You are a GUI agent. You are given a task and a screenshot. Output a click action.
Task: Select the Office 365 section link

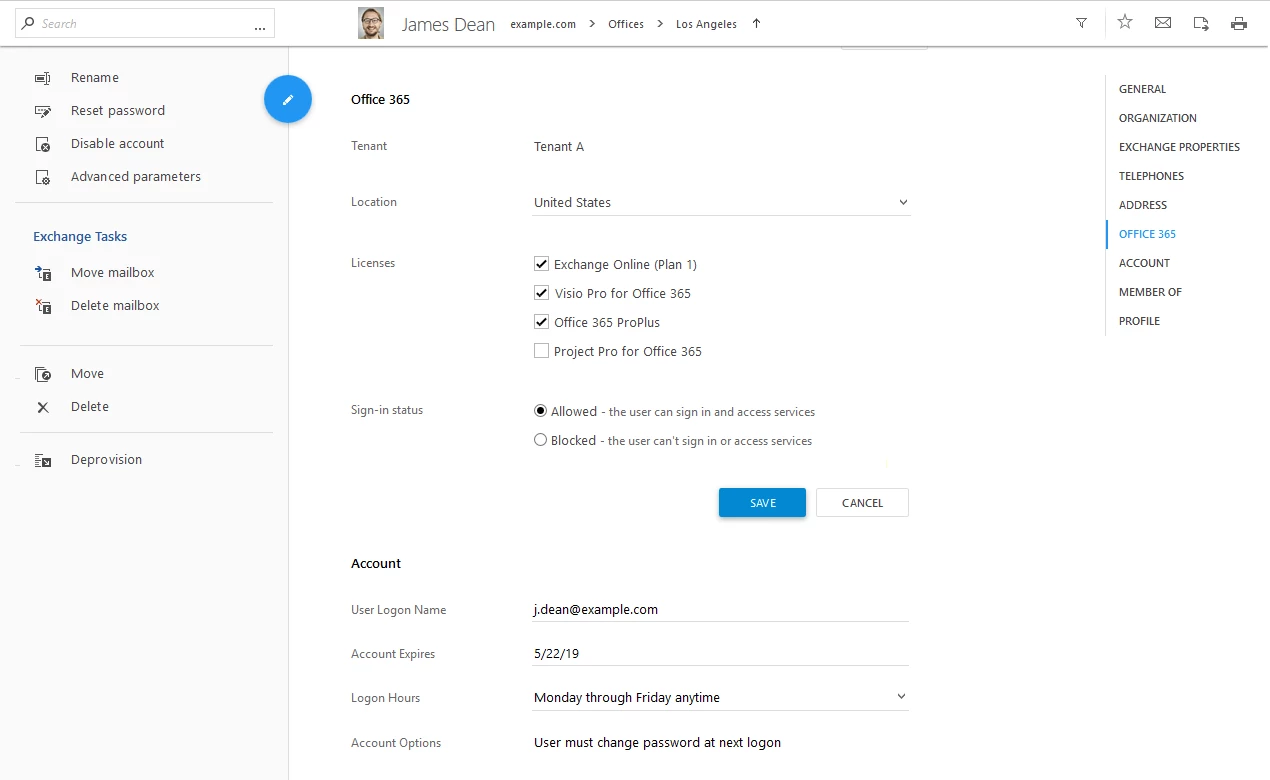(1147, 234)
